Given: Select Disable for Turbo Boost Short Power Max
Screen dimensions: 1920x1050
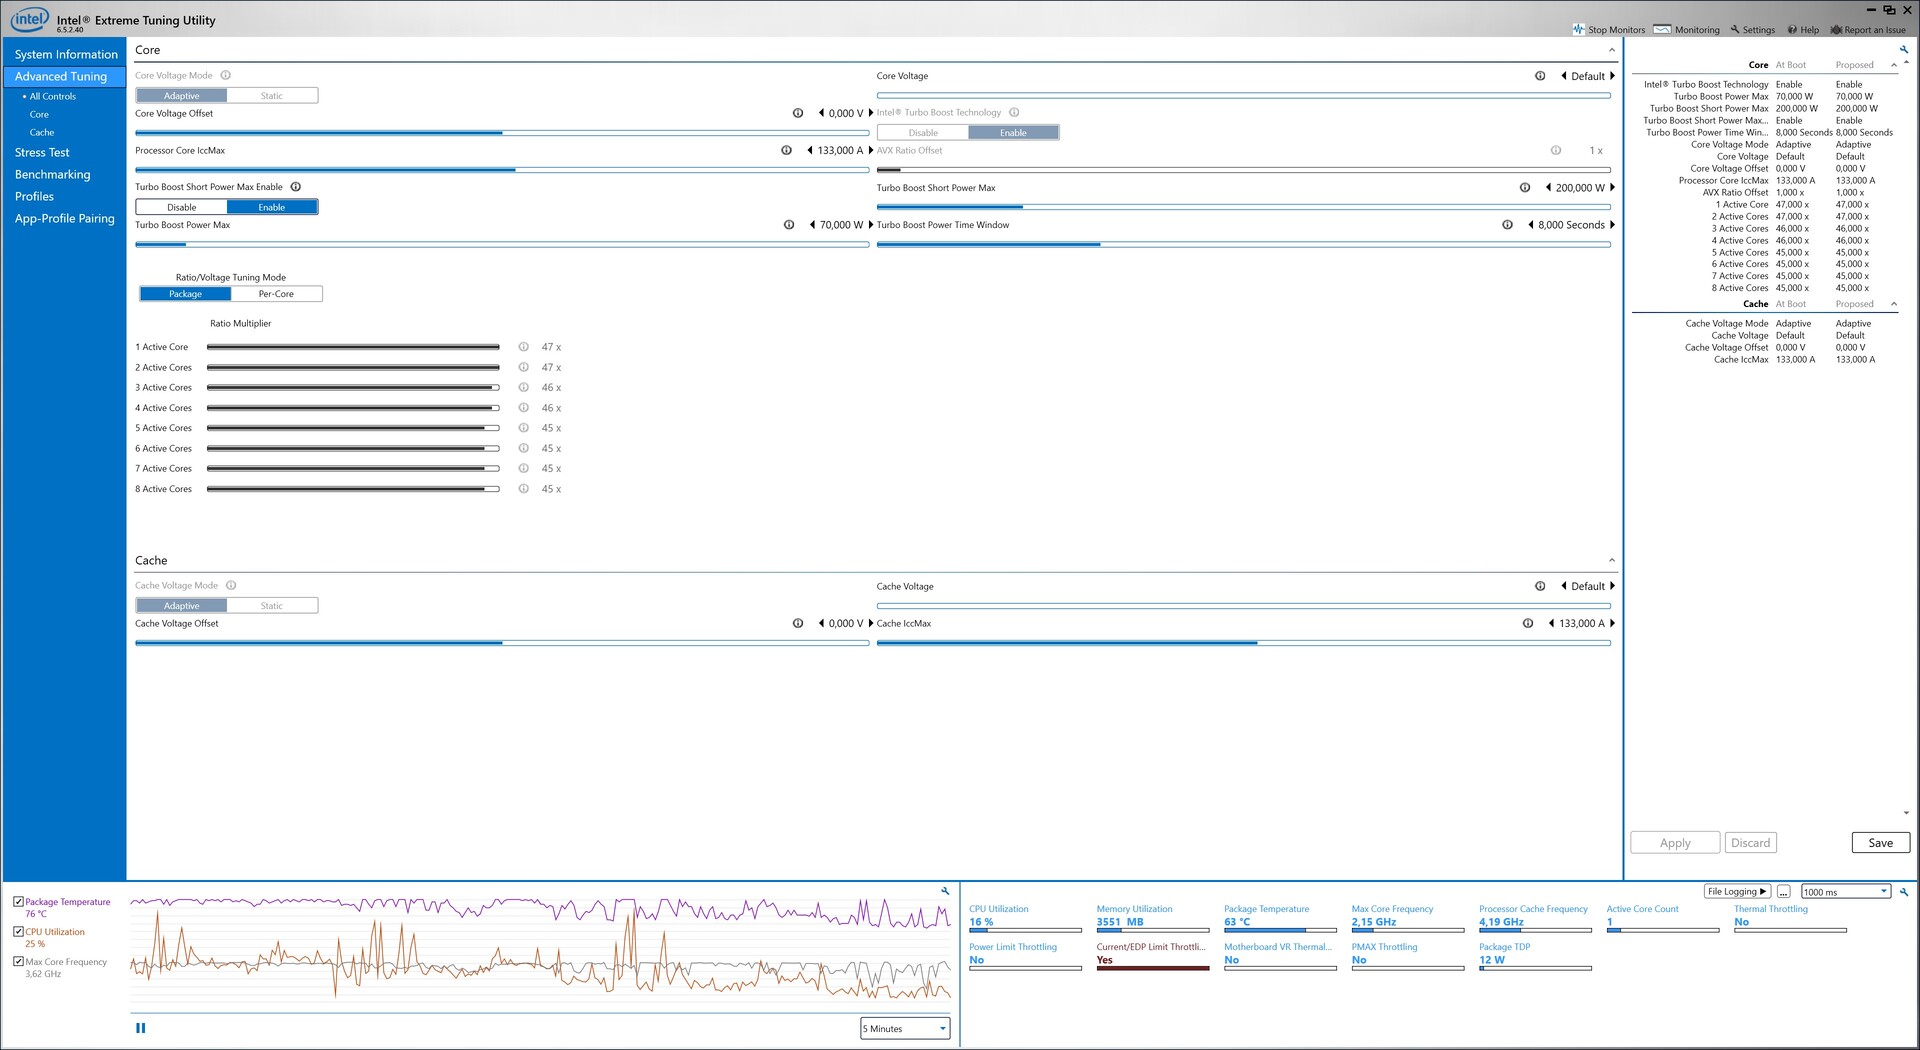Looking at the screenshot, I should coord(182,207).
